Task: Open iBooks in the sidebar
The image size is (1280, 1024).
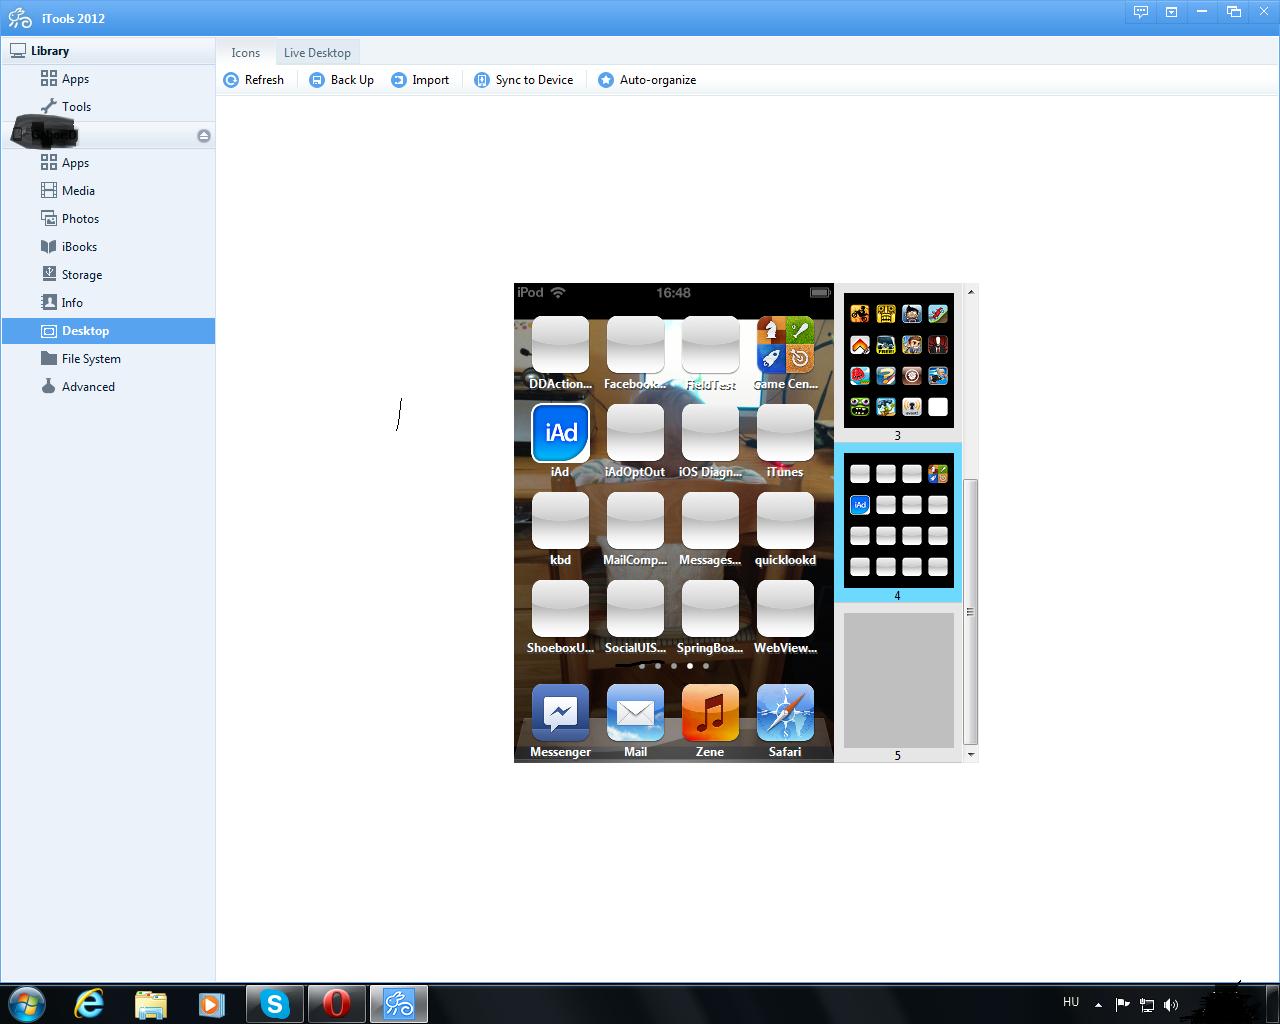Action: click(x=69, y=247)
